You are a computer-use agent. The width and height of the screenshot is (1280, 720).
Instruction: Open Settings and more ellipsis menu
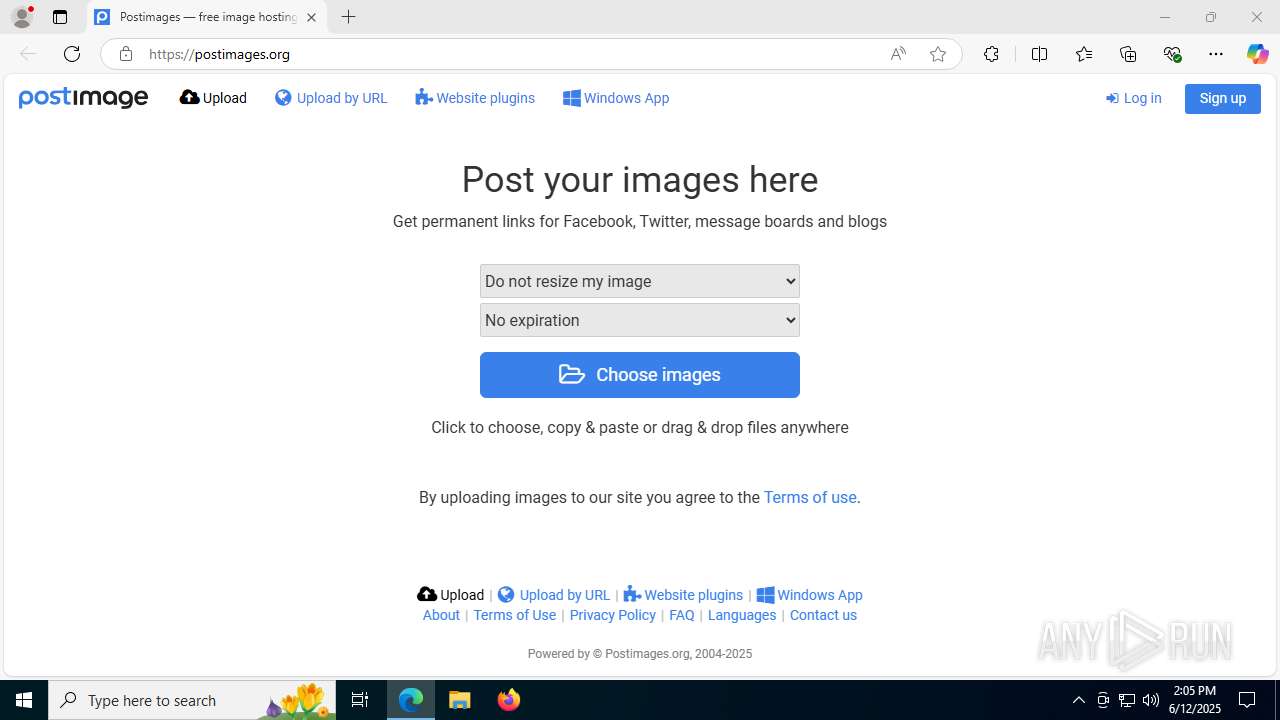point(1216,54)
